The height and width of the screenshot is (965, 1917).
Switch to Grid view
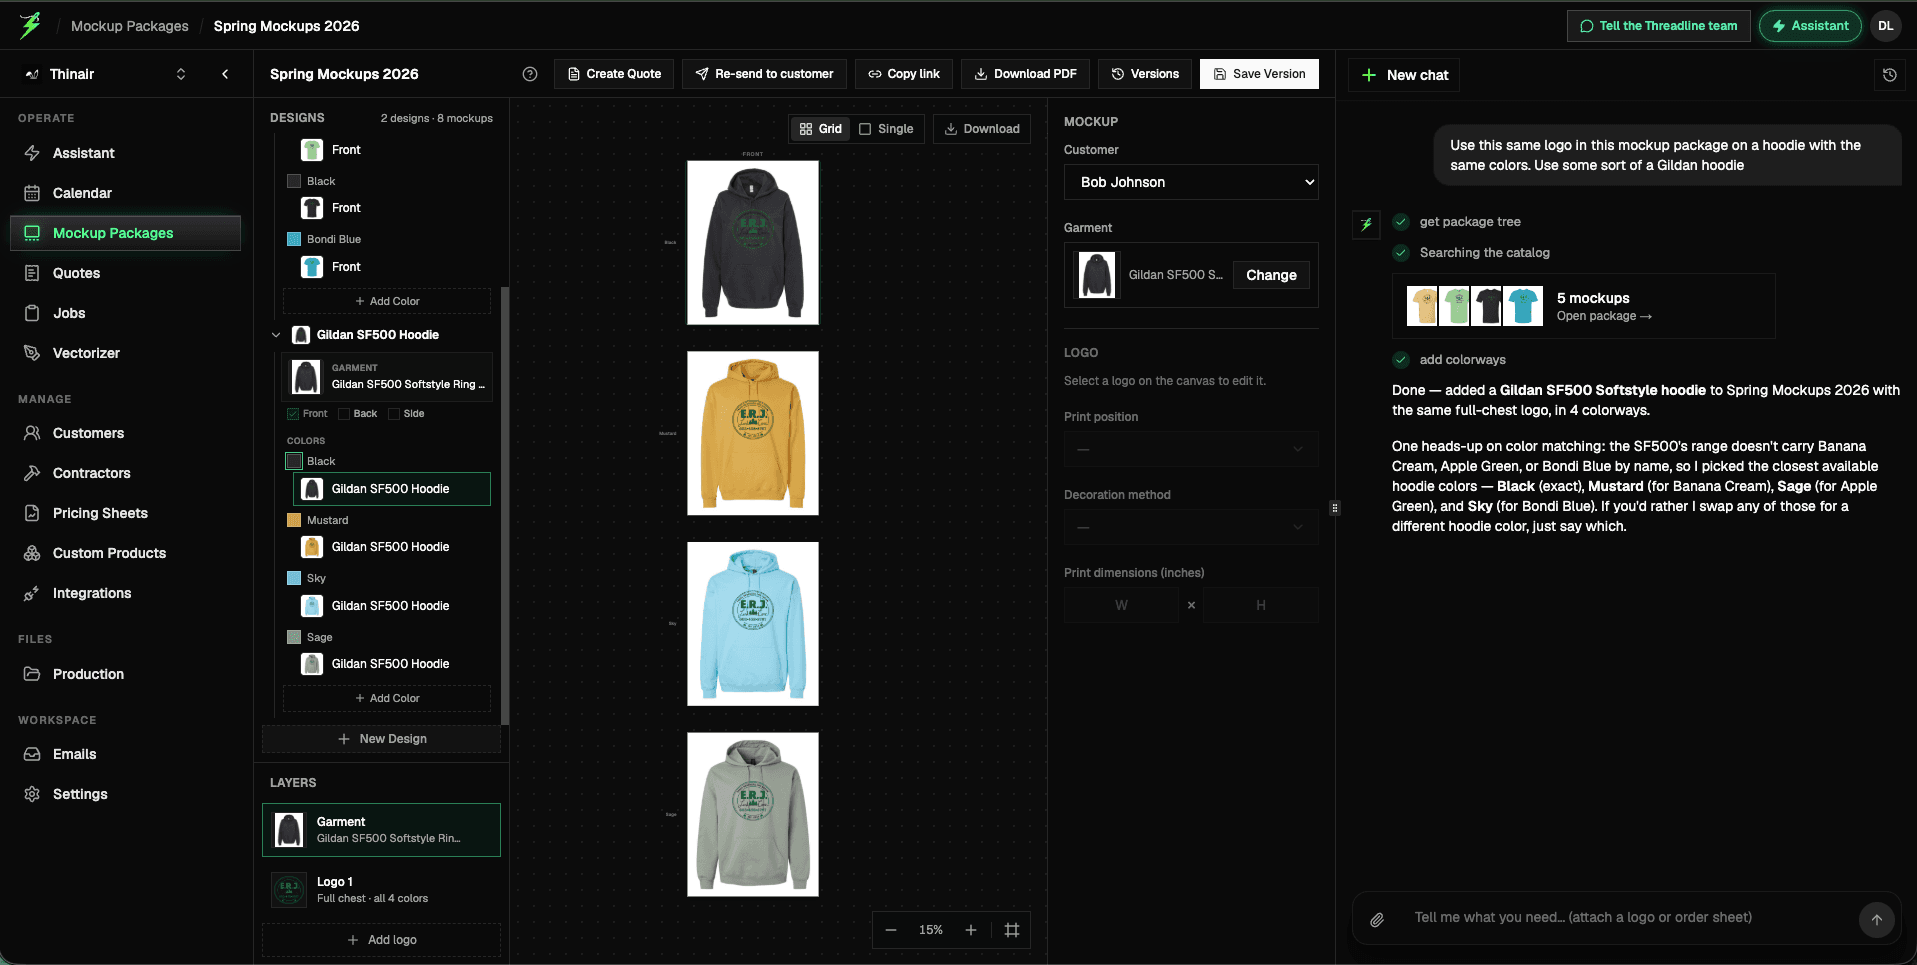820,129
